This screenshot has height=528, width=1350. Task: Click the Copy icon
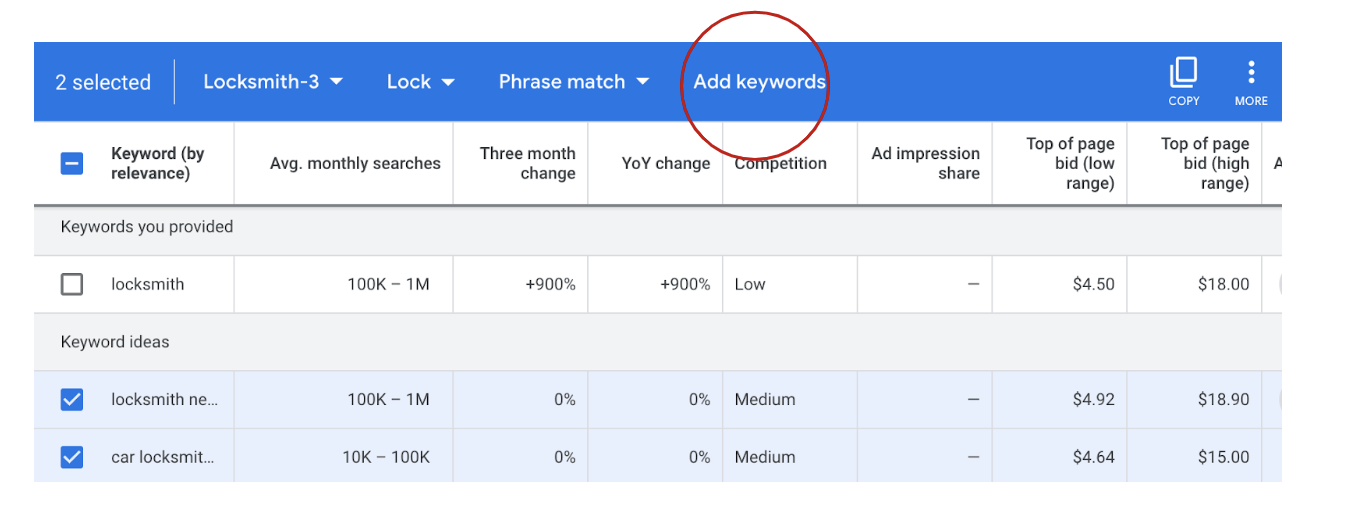[x=1183, y=74]
